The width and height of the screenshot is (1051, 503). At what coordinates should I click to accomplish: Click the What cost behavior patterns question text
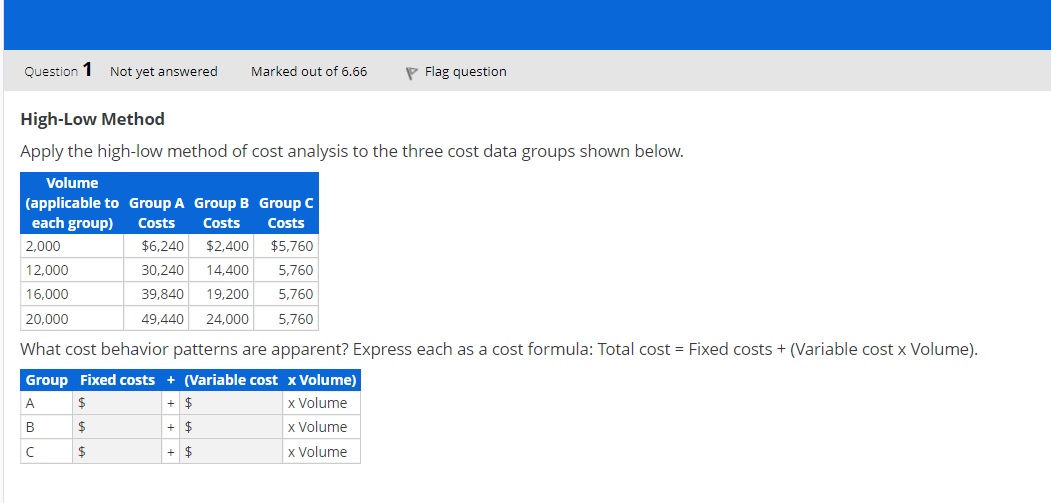click(499, 349)
